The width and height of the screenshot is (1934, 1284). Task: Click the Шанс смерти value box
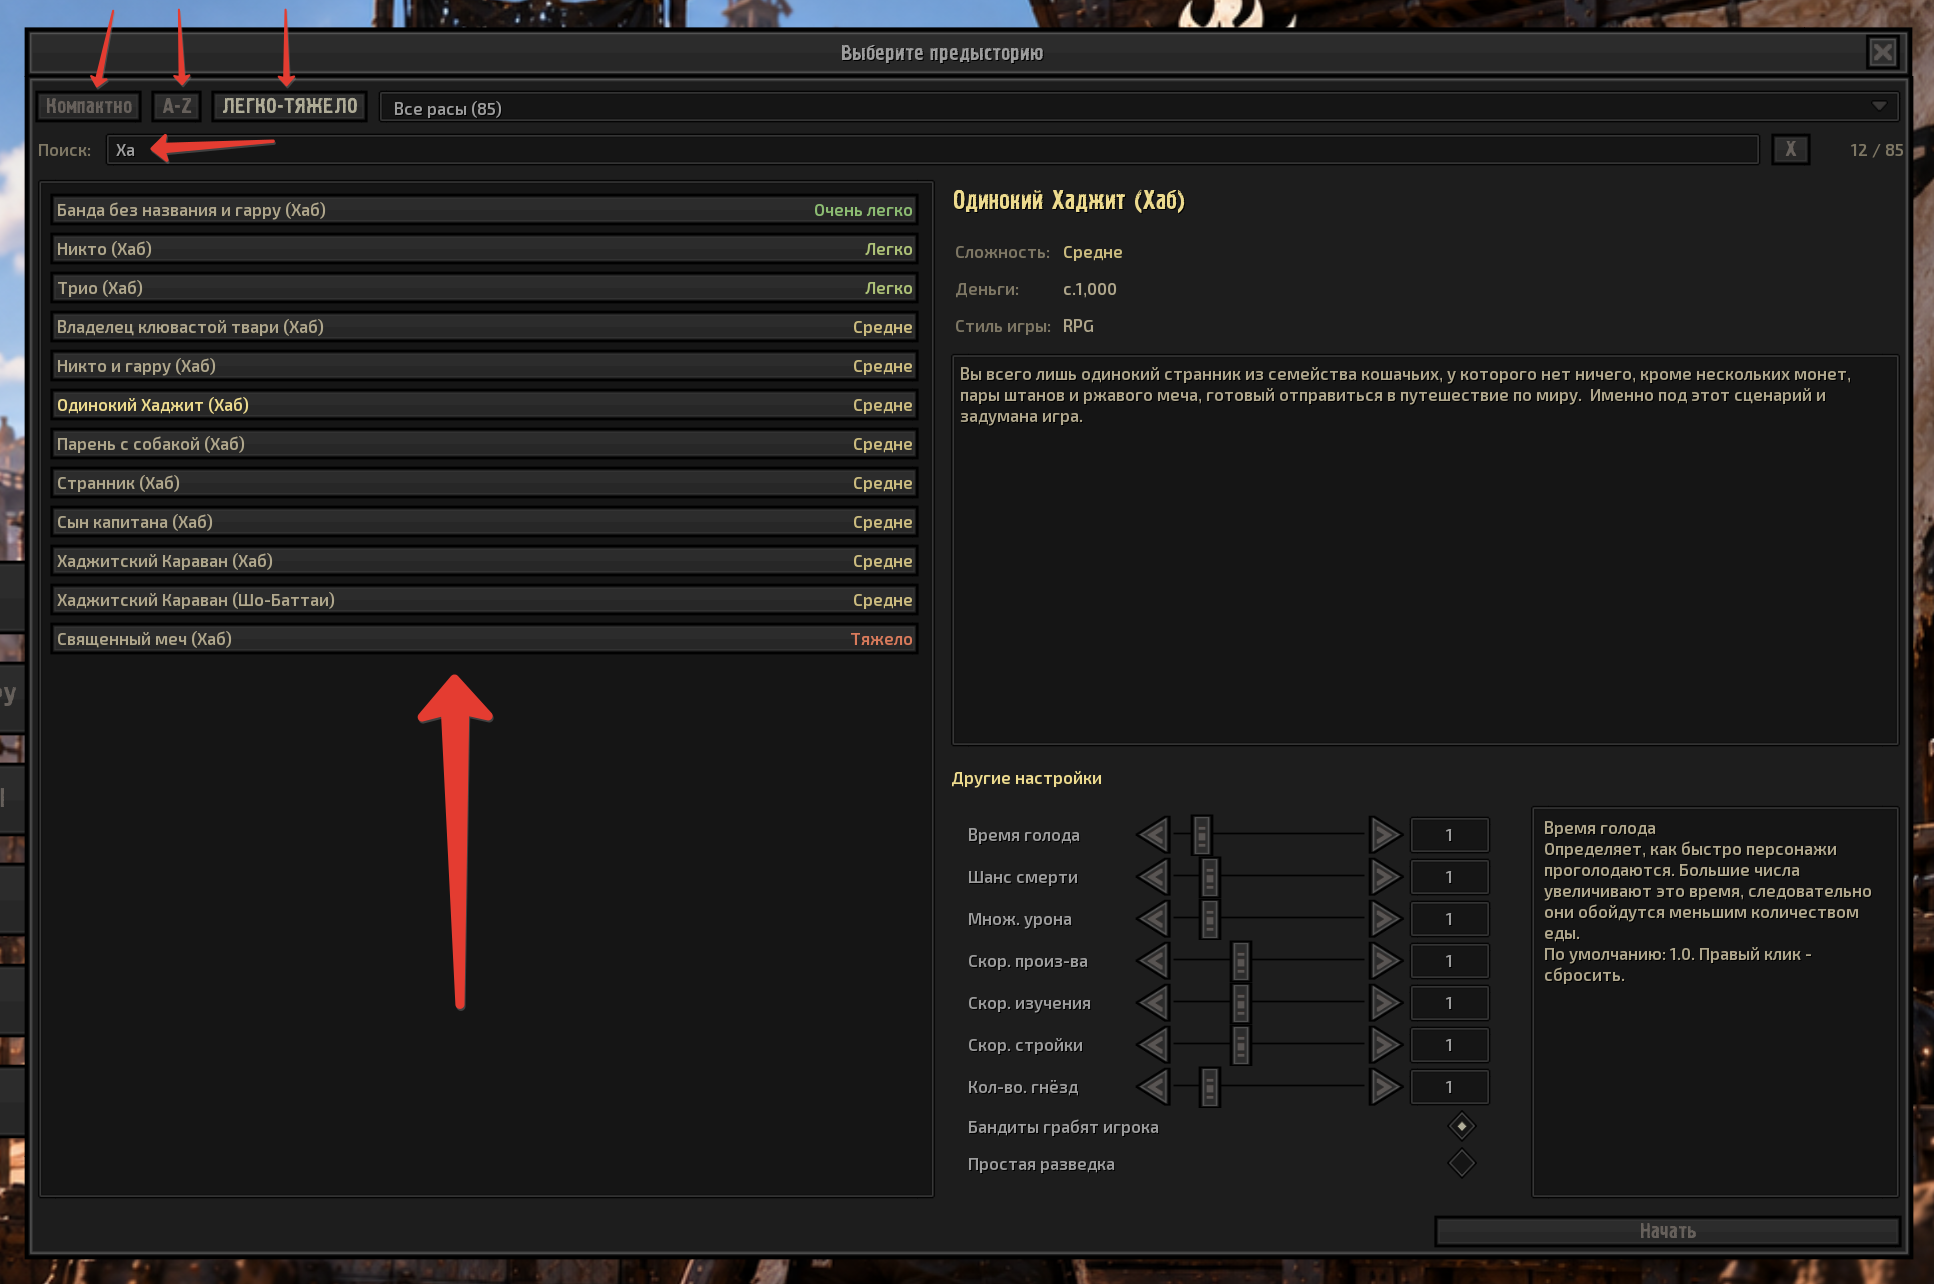pyautogui.click(x=1449, y=877)
